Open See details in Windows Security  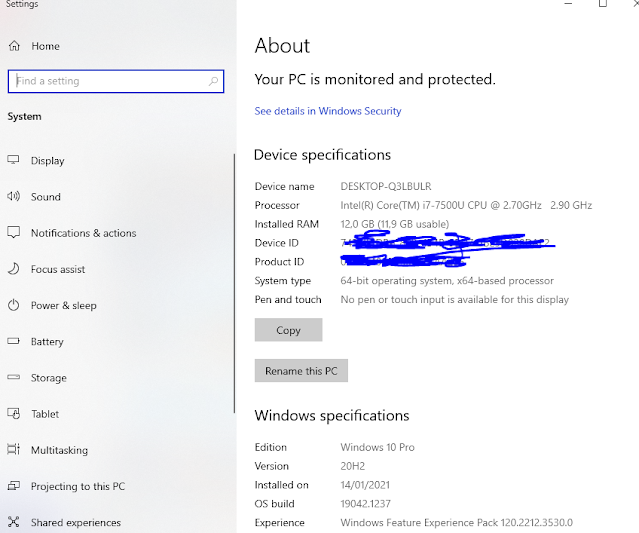(328, 111)
